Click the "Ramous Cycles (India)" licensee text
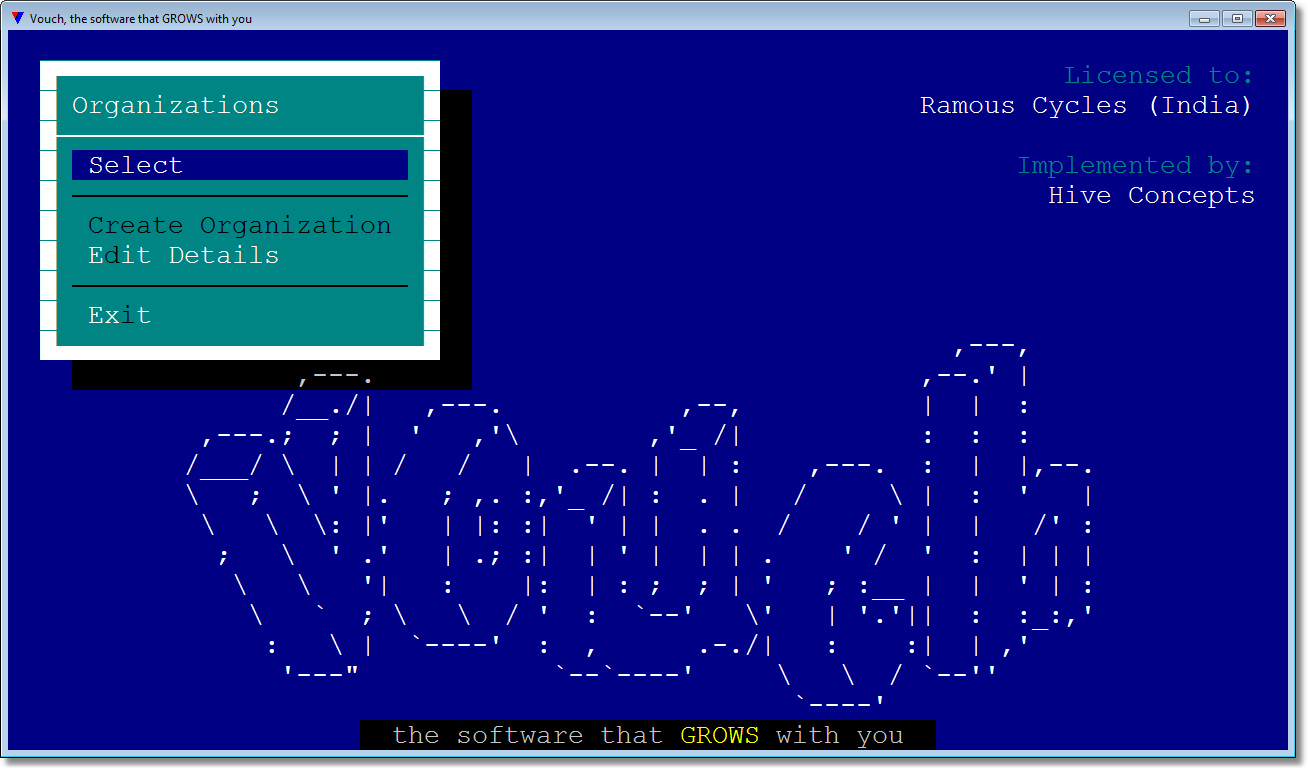Viewport: 1308px width, 770px height. tap(1086, 105)
